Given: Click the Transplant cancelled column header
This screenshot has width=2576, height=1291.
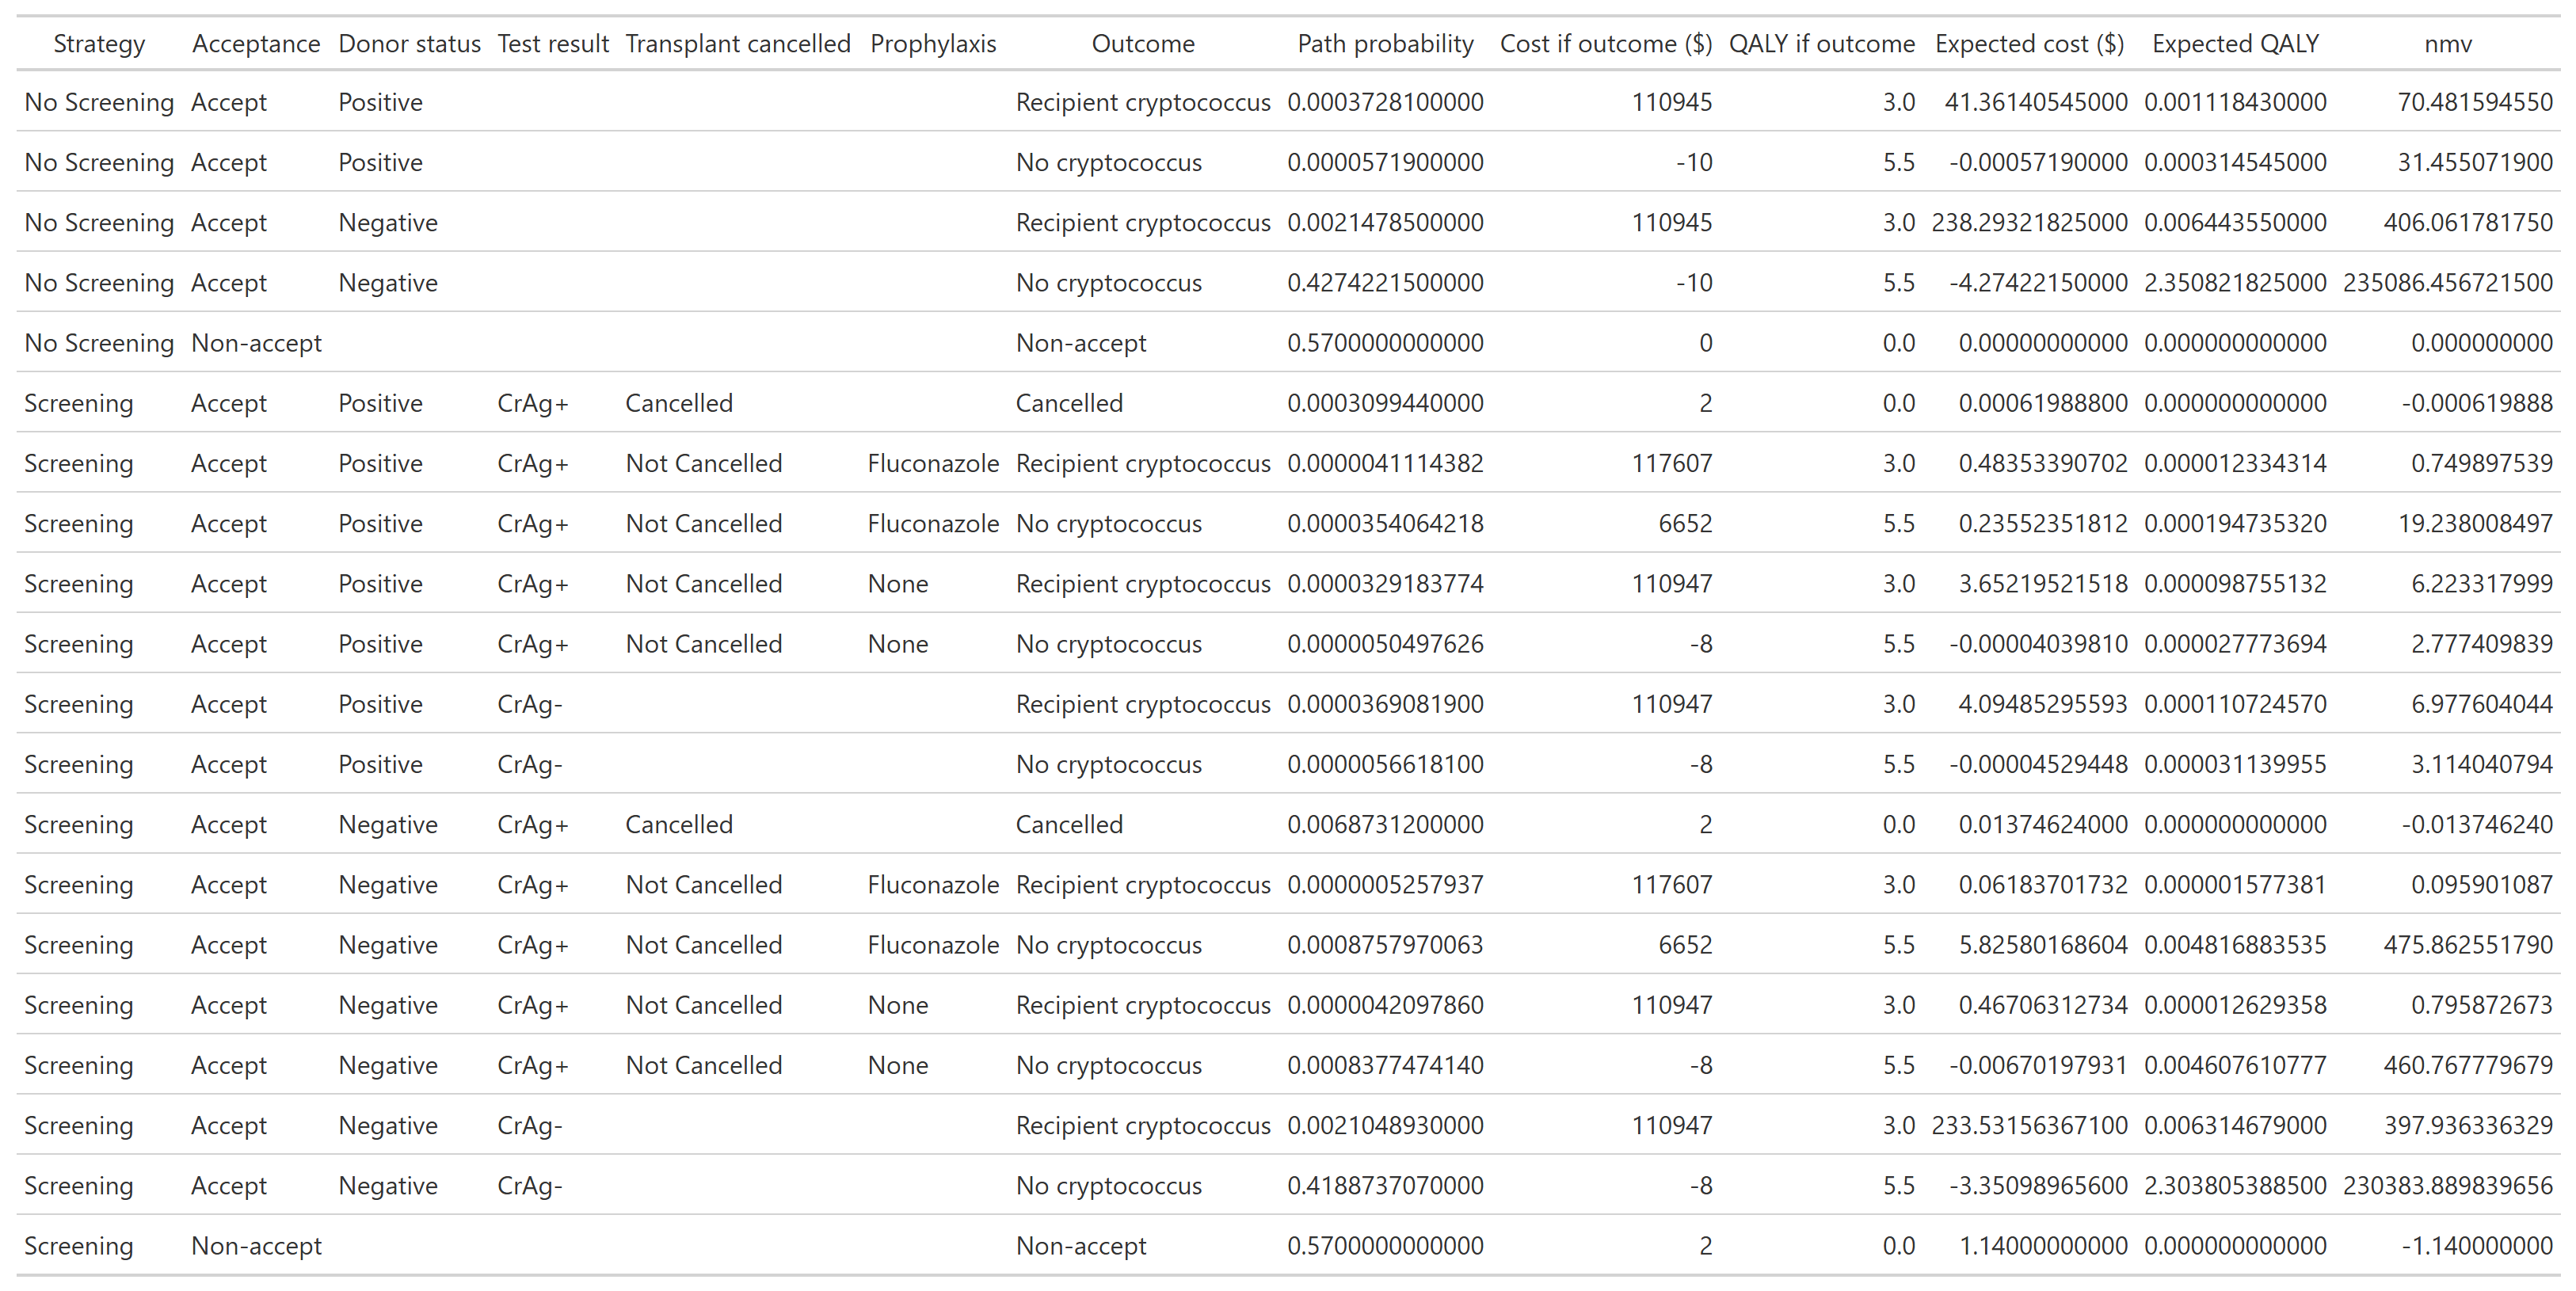Looking at the screenshot, I should pos(738,44).
